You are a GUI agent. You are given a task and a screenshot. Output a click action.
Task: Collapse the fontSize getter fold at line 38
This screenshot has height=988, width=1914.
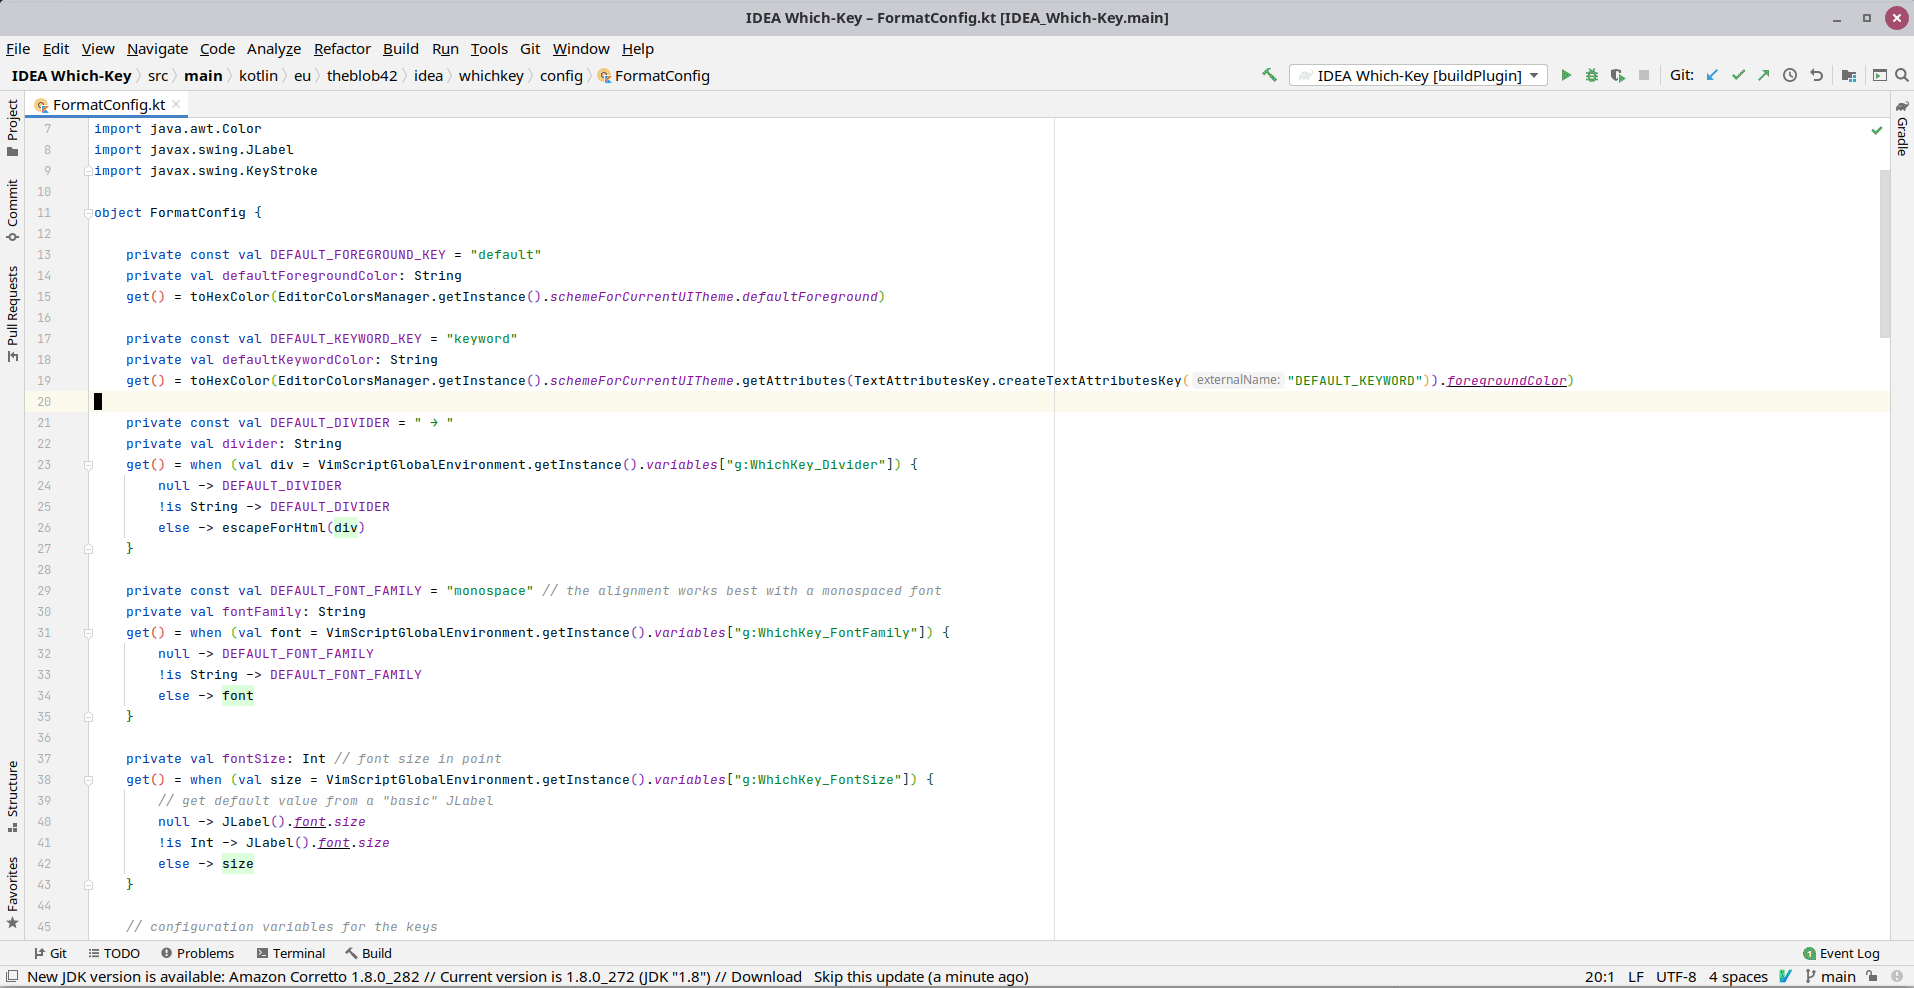[89, 780]
